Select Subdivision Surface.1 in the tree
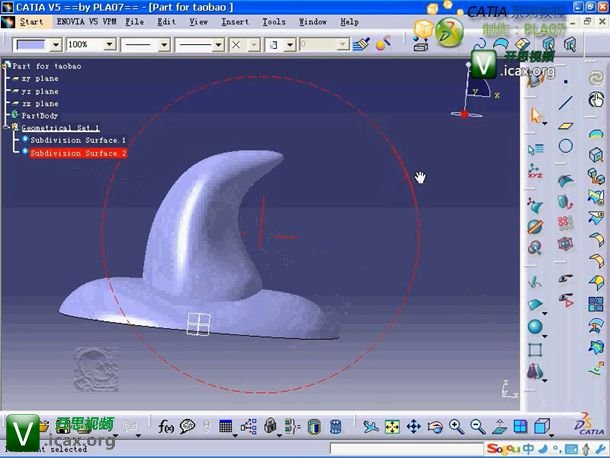610x458 pixels. 78,141
